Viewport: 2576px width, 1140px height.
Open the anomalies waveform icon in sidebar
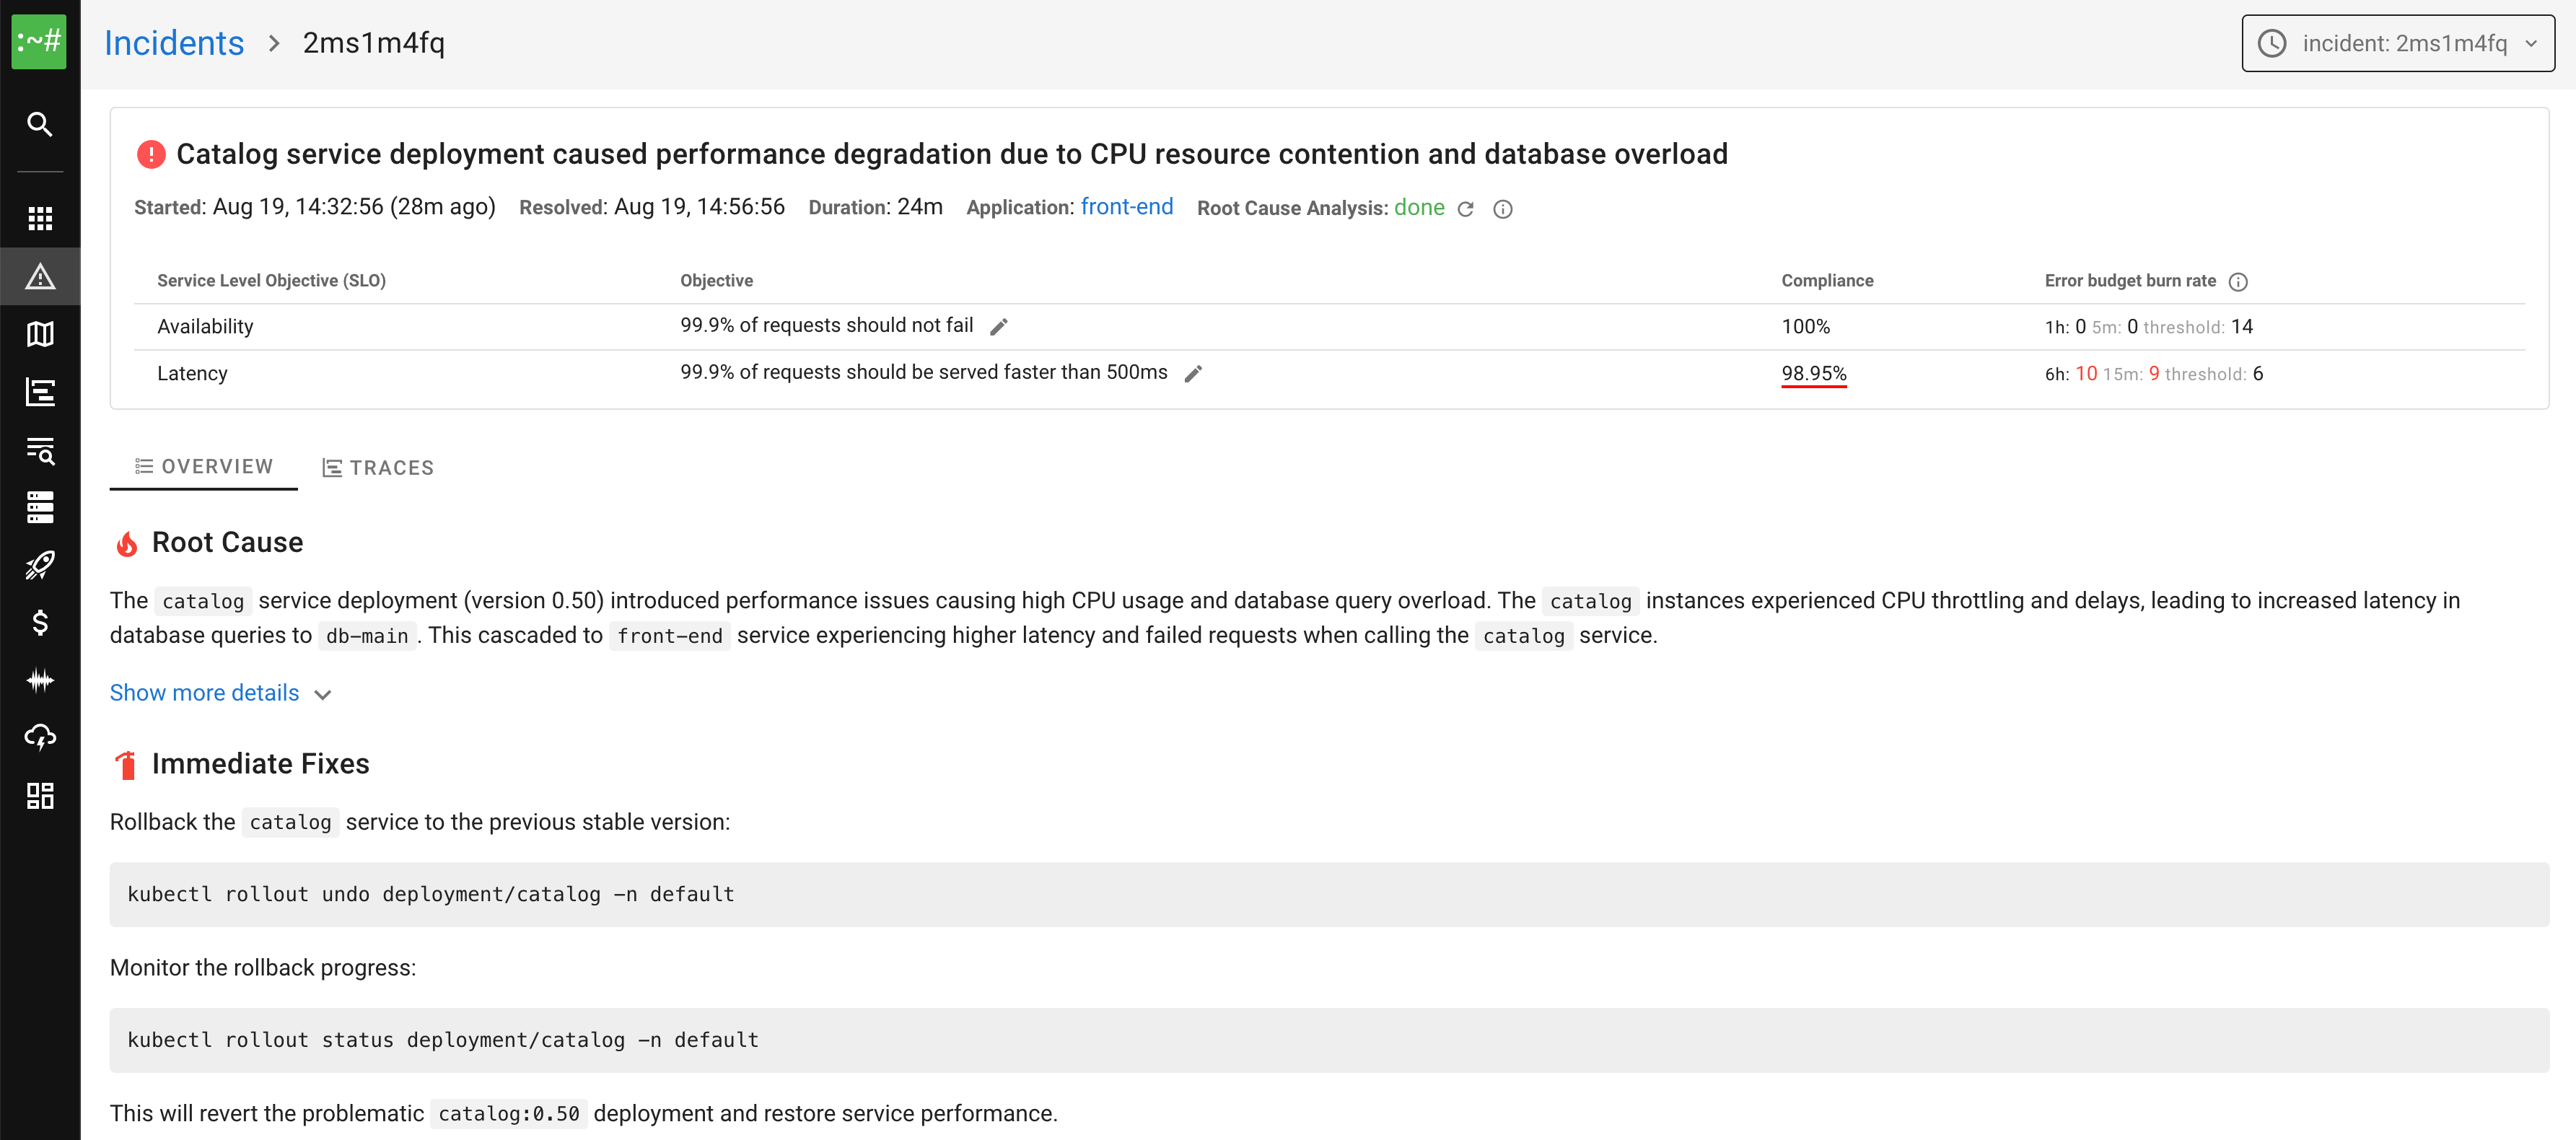click(40, 681)
